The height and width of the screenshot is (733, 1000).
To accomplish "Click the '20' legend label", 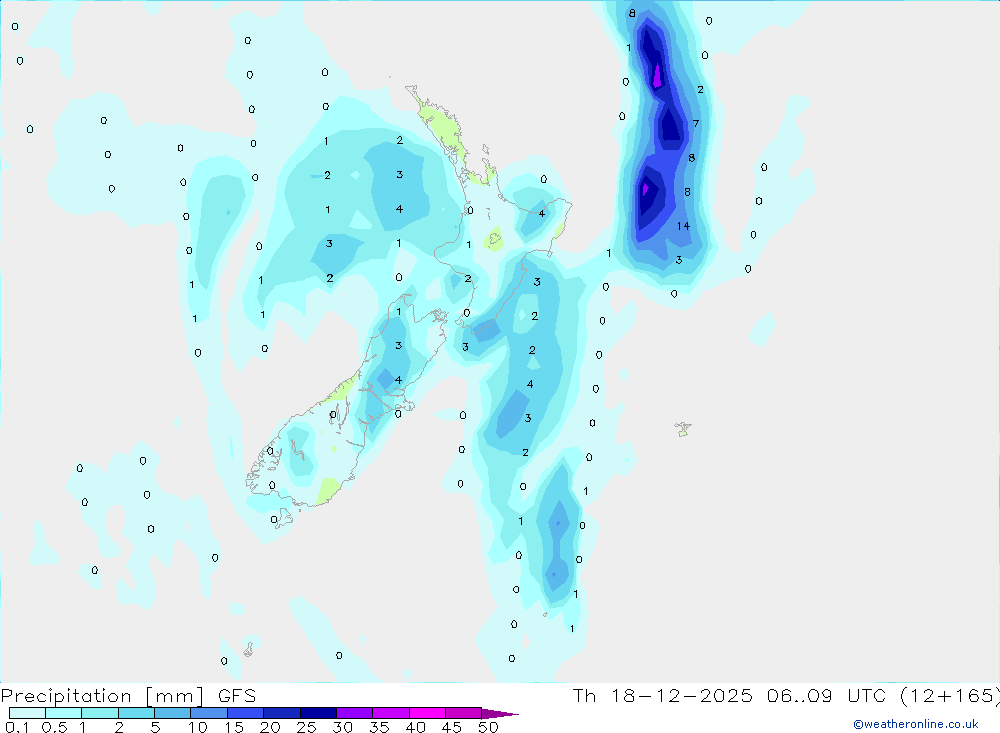I will coord(270,727).
